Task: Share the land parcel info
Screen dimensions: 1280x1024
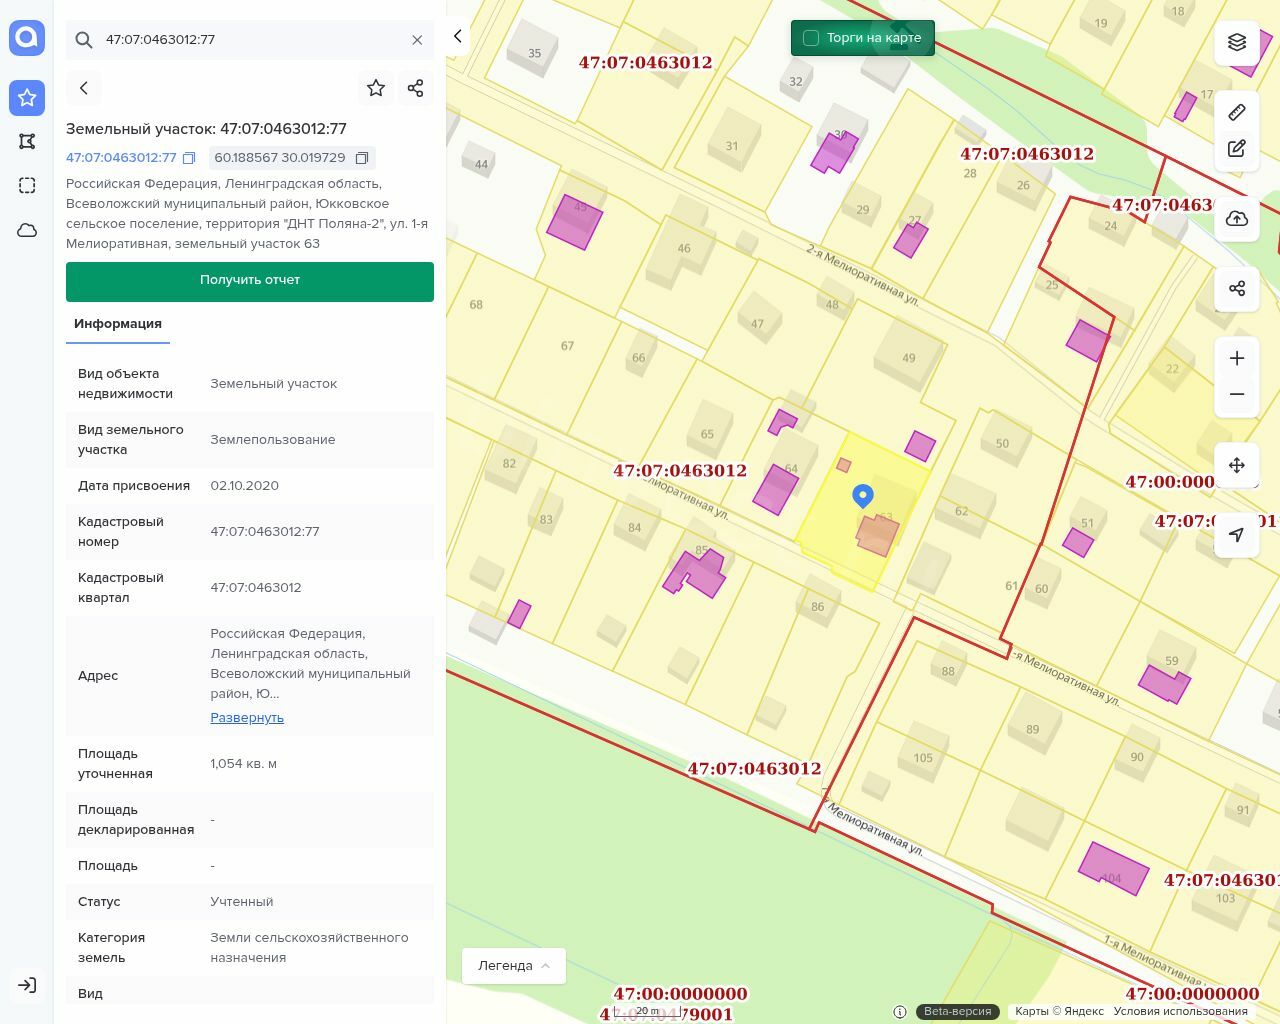Action: (x=416, y=88)
